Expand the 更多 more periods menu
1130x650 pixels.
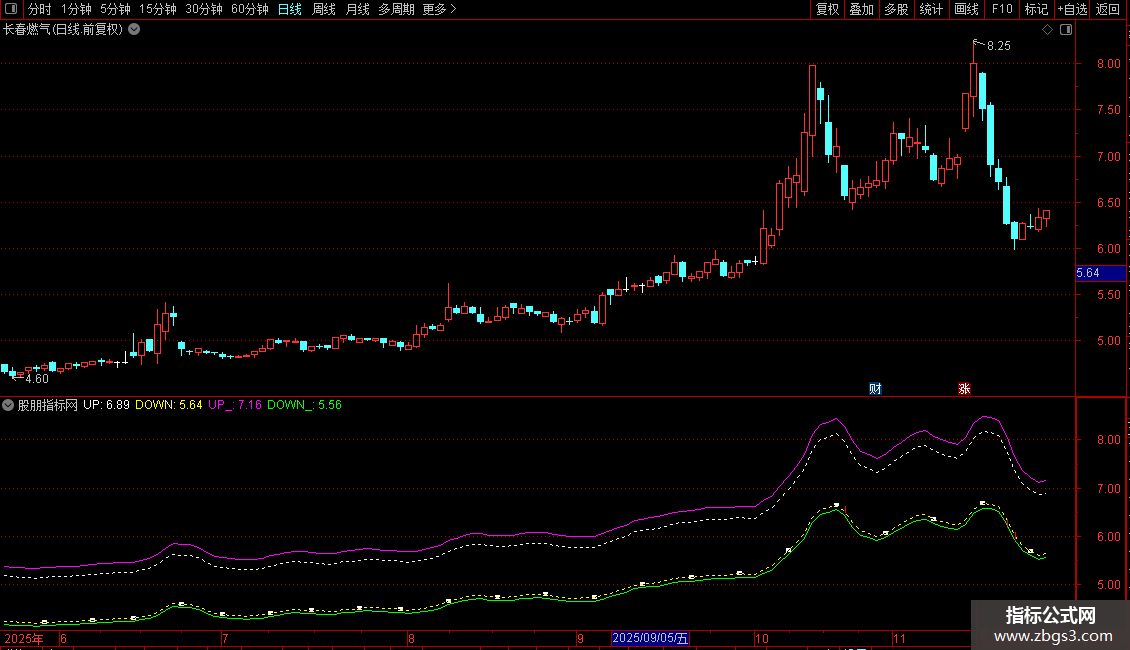[x=439, y=9]
